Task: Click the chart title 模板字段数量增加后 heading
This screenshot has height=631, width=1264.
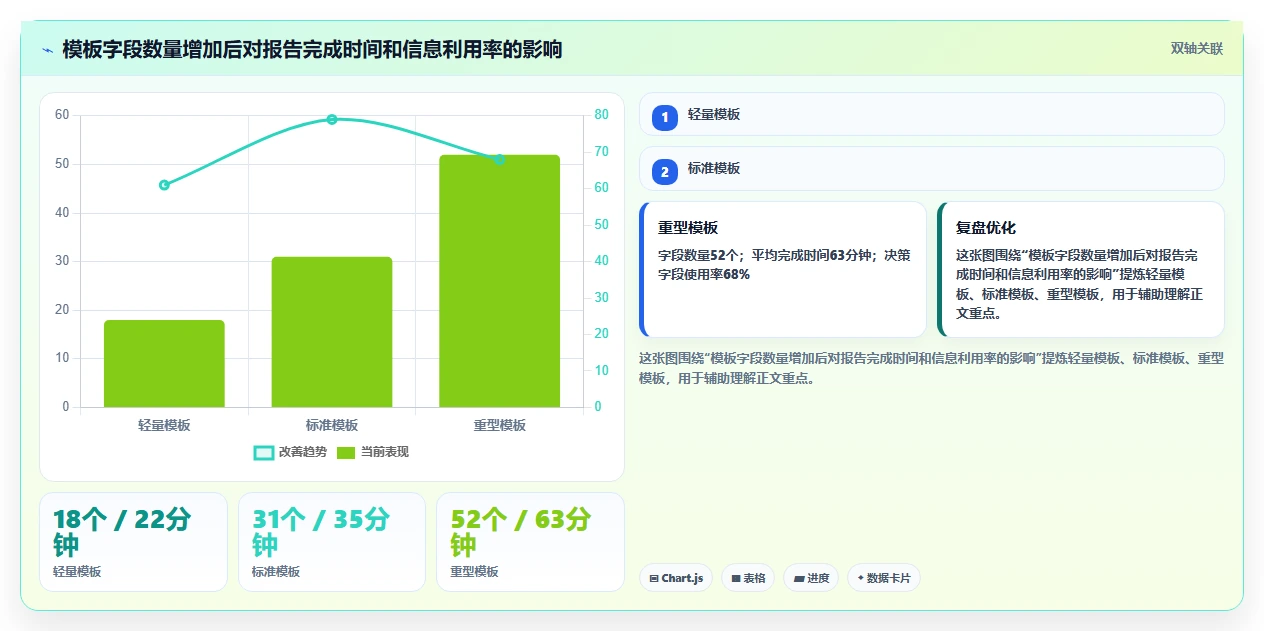Action: [x=312, y=49]
